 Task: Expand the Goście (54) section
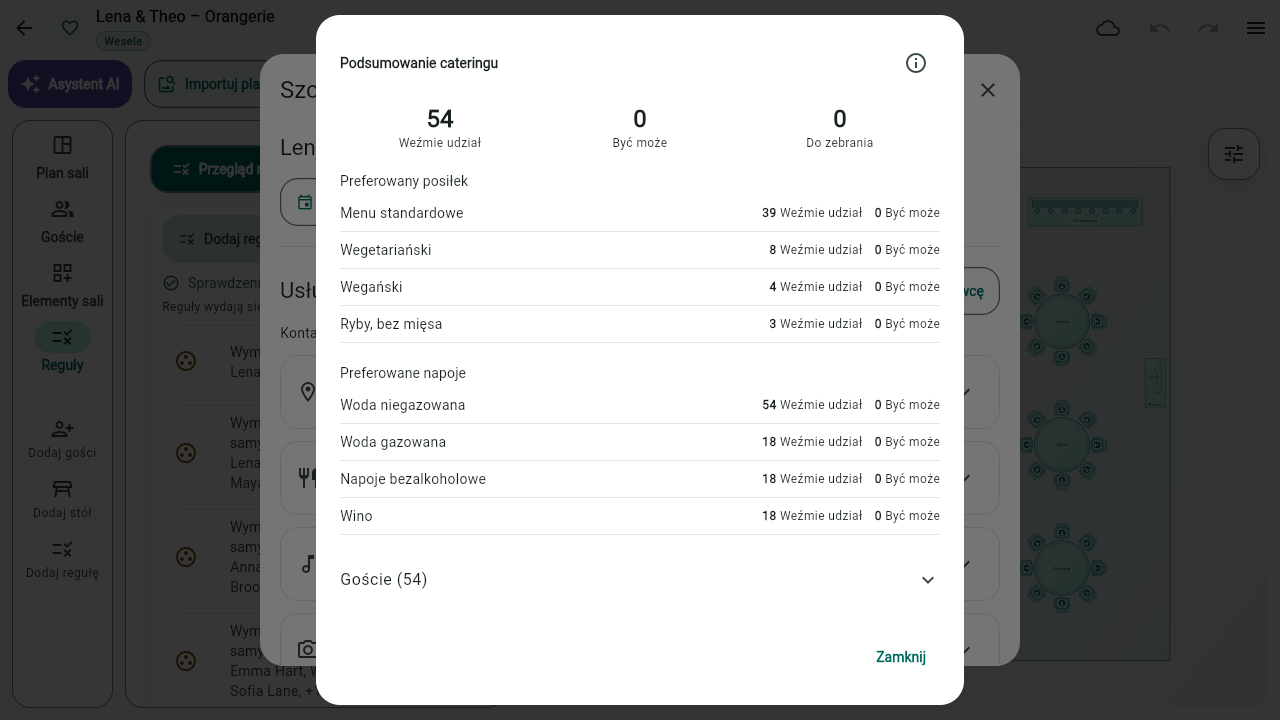pos(640,580)
